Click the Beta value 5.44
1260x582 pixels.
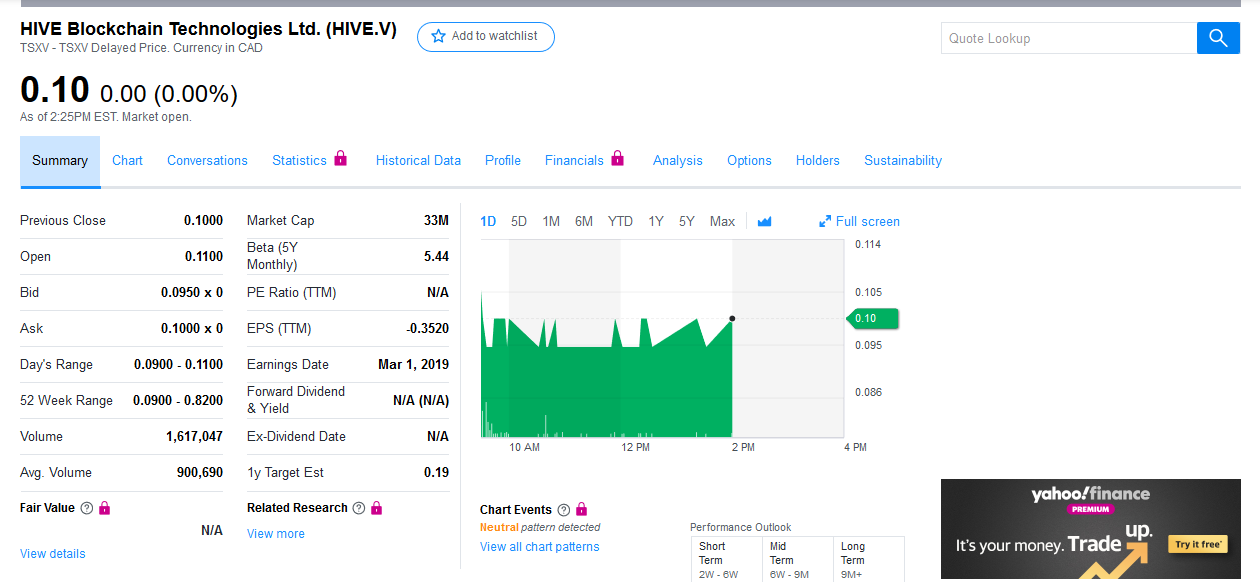tap(436, 256)
